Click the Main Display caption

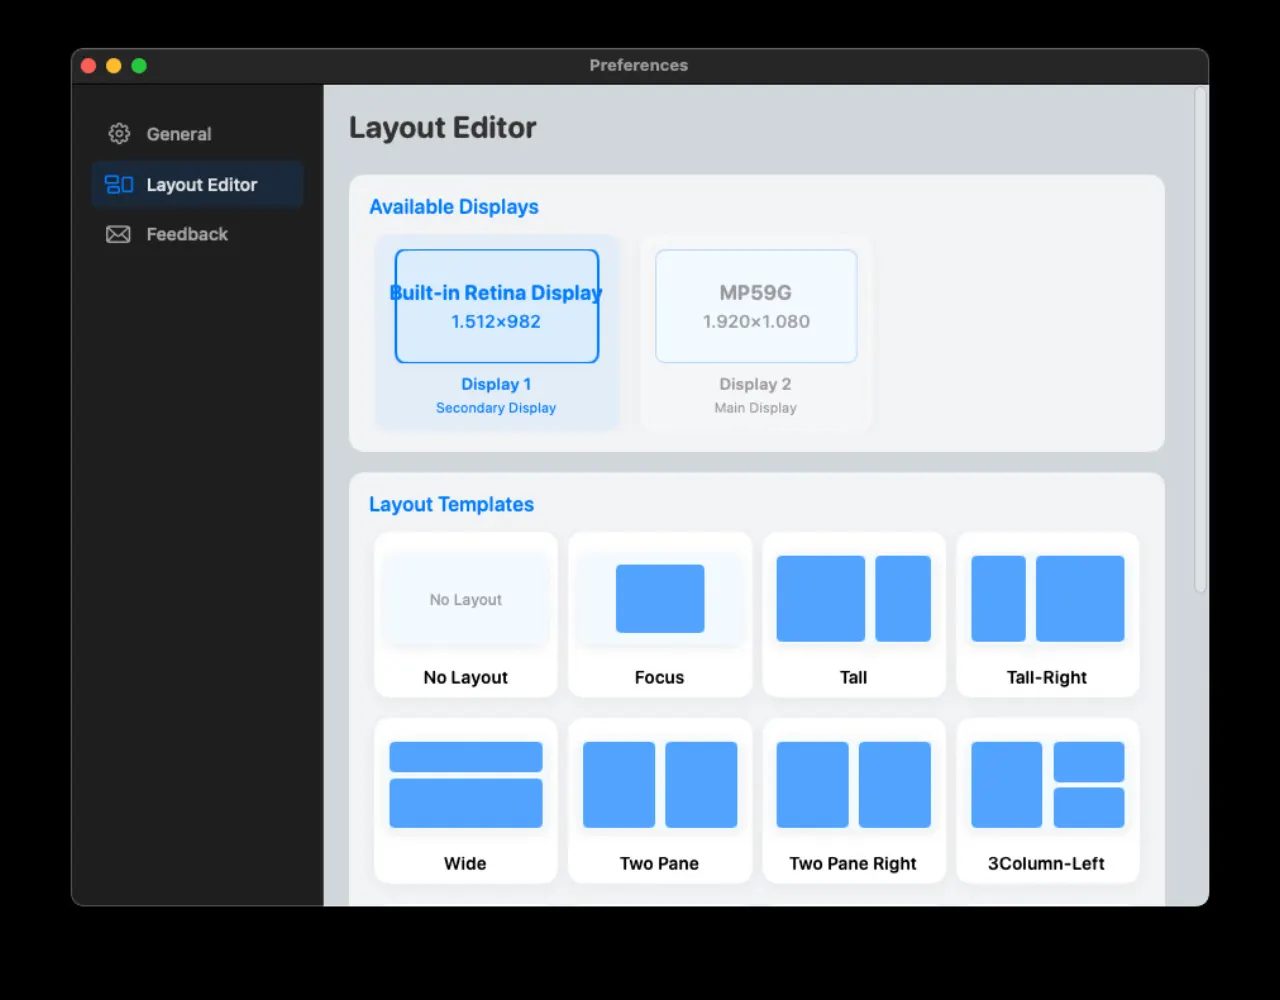click(x=755, y=408)
